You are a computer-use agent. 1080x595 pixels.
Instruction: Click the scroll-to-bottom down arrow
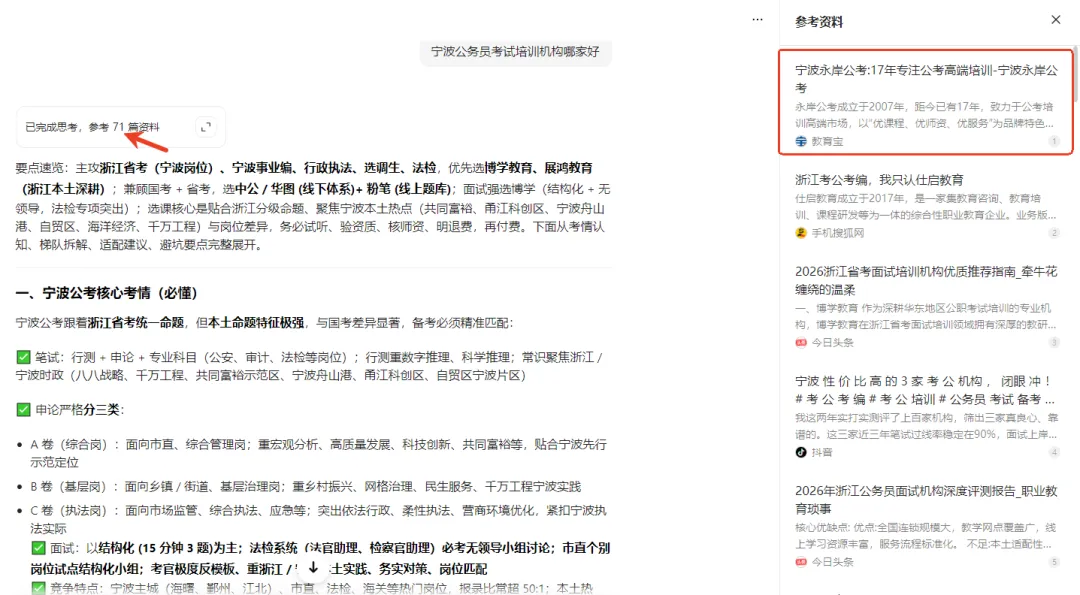point(313,567)
